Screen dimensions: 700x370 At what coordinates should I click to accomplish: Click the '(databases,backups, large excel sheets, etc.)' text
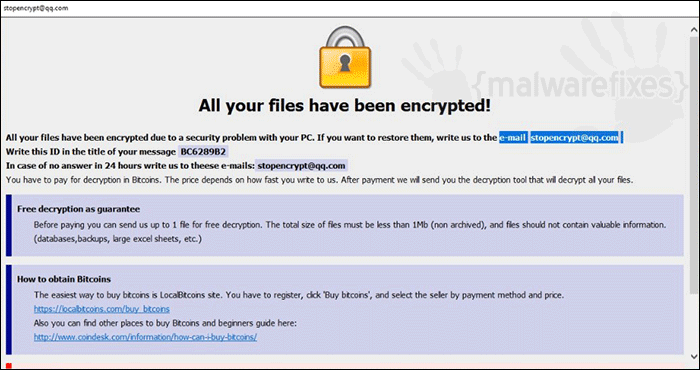point(118,239)
